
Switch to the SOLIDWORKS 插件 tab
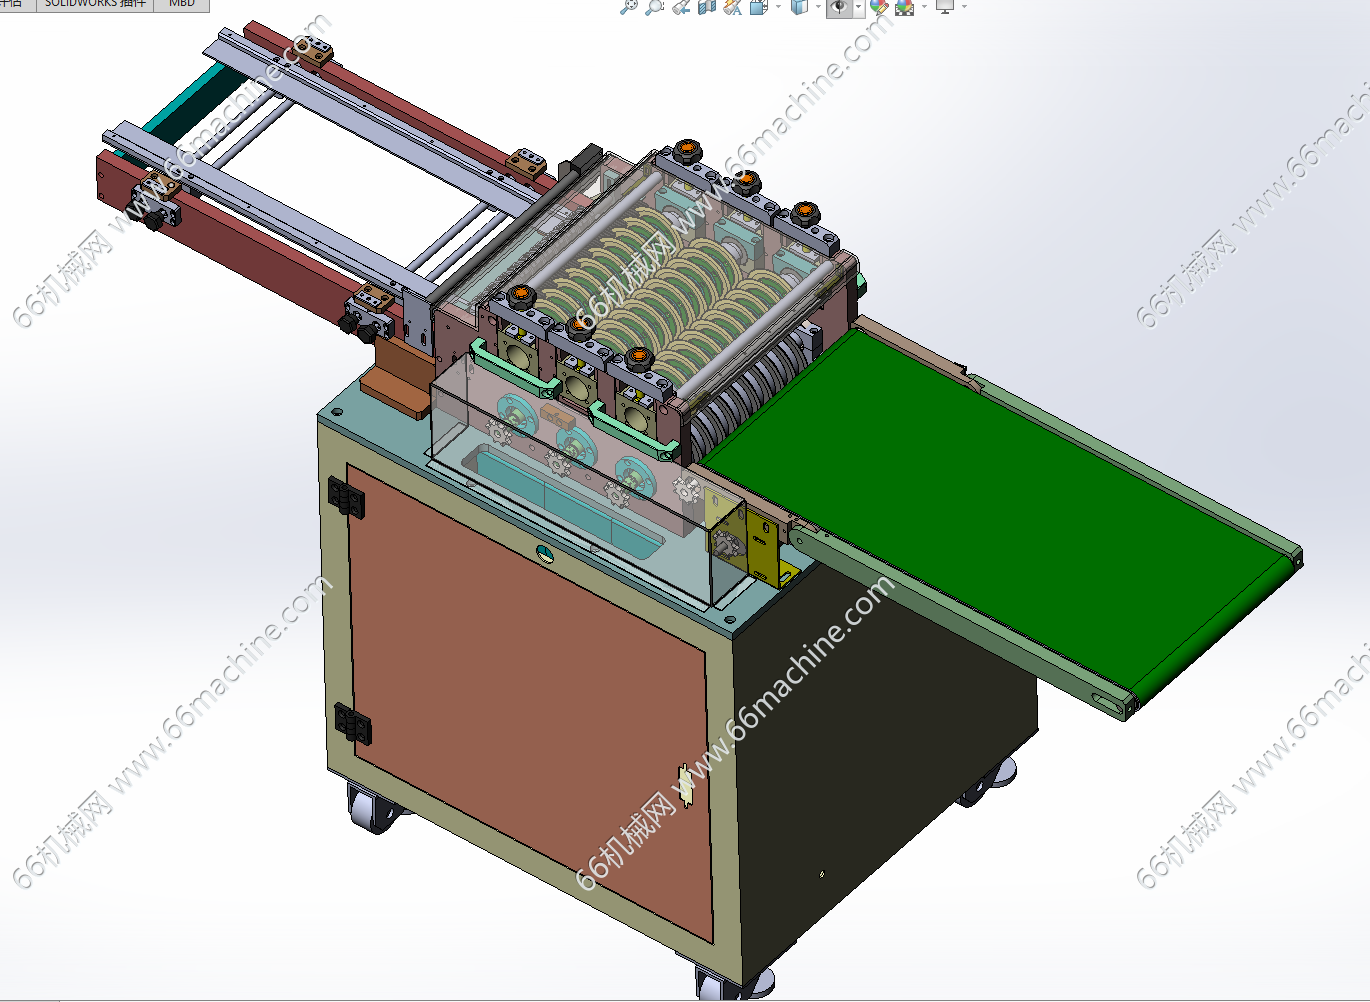pos(95,4)
